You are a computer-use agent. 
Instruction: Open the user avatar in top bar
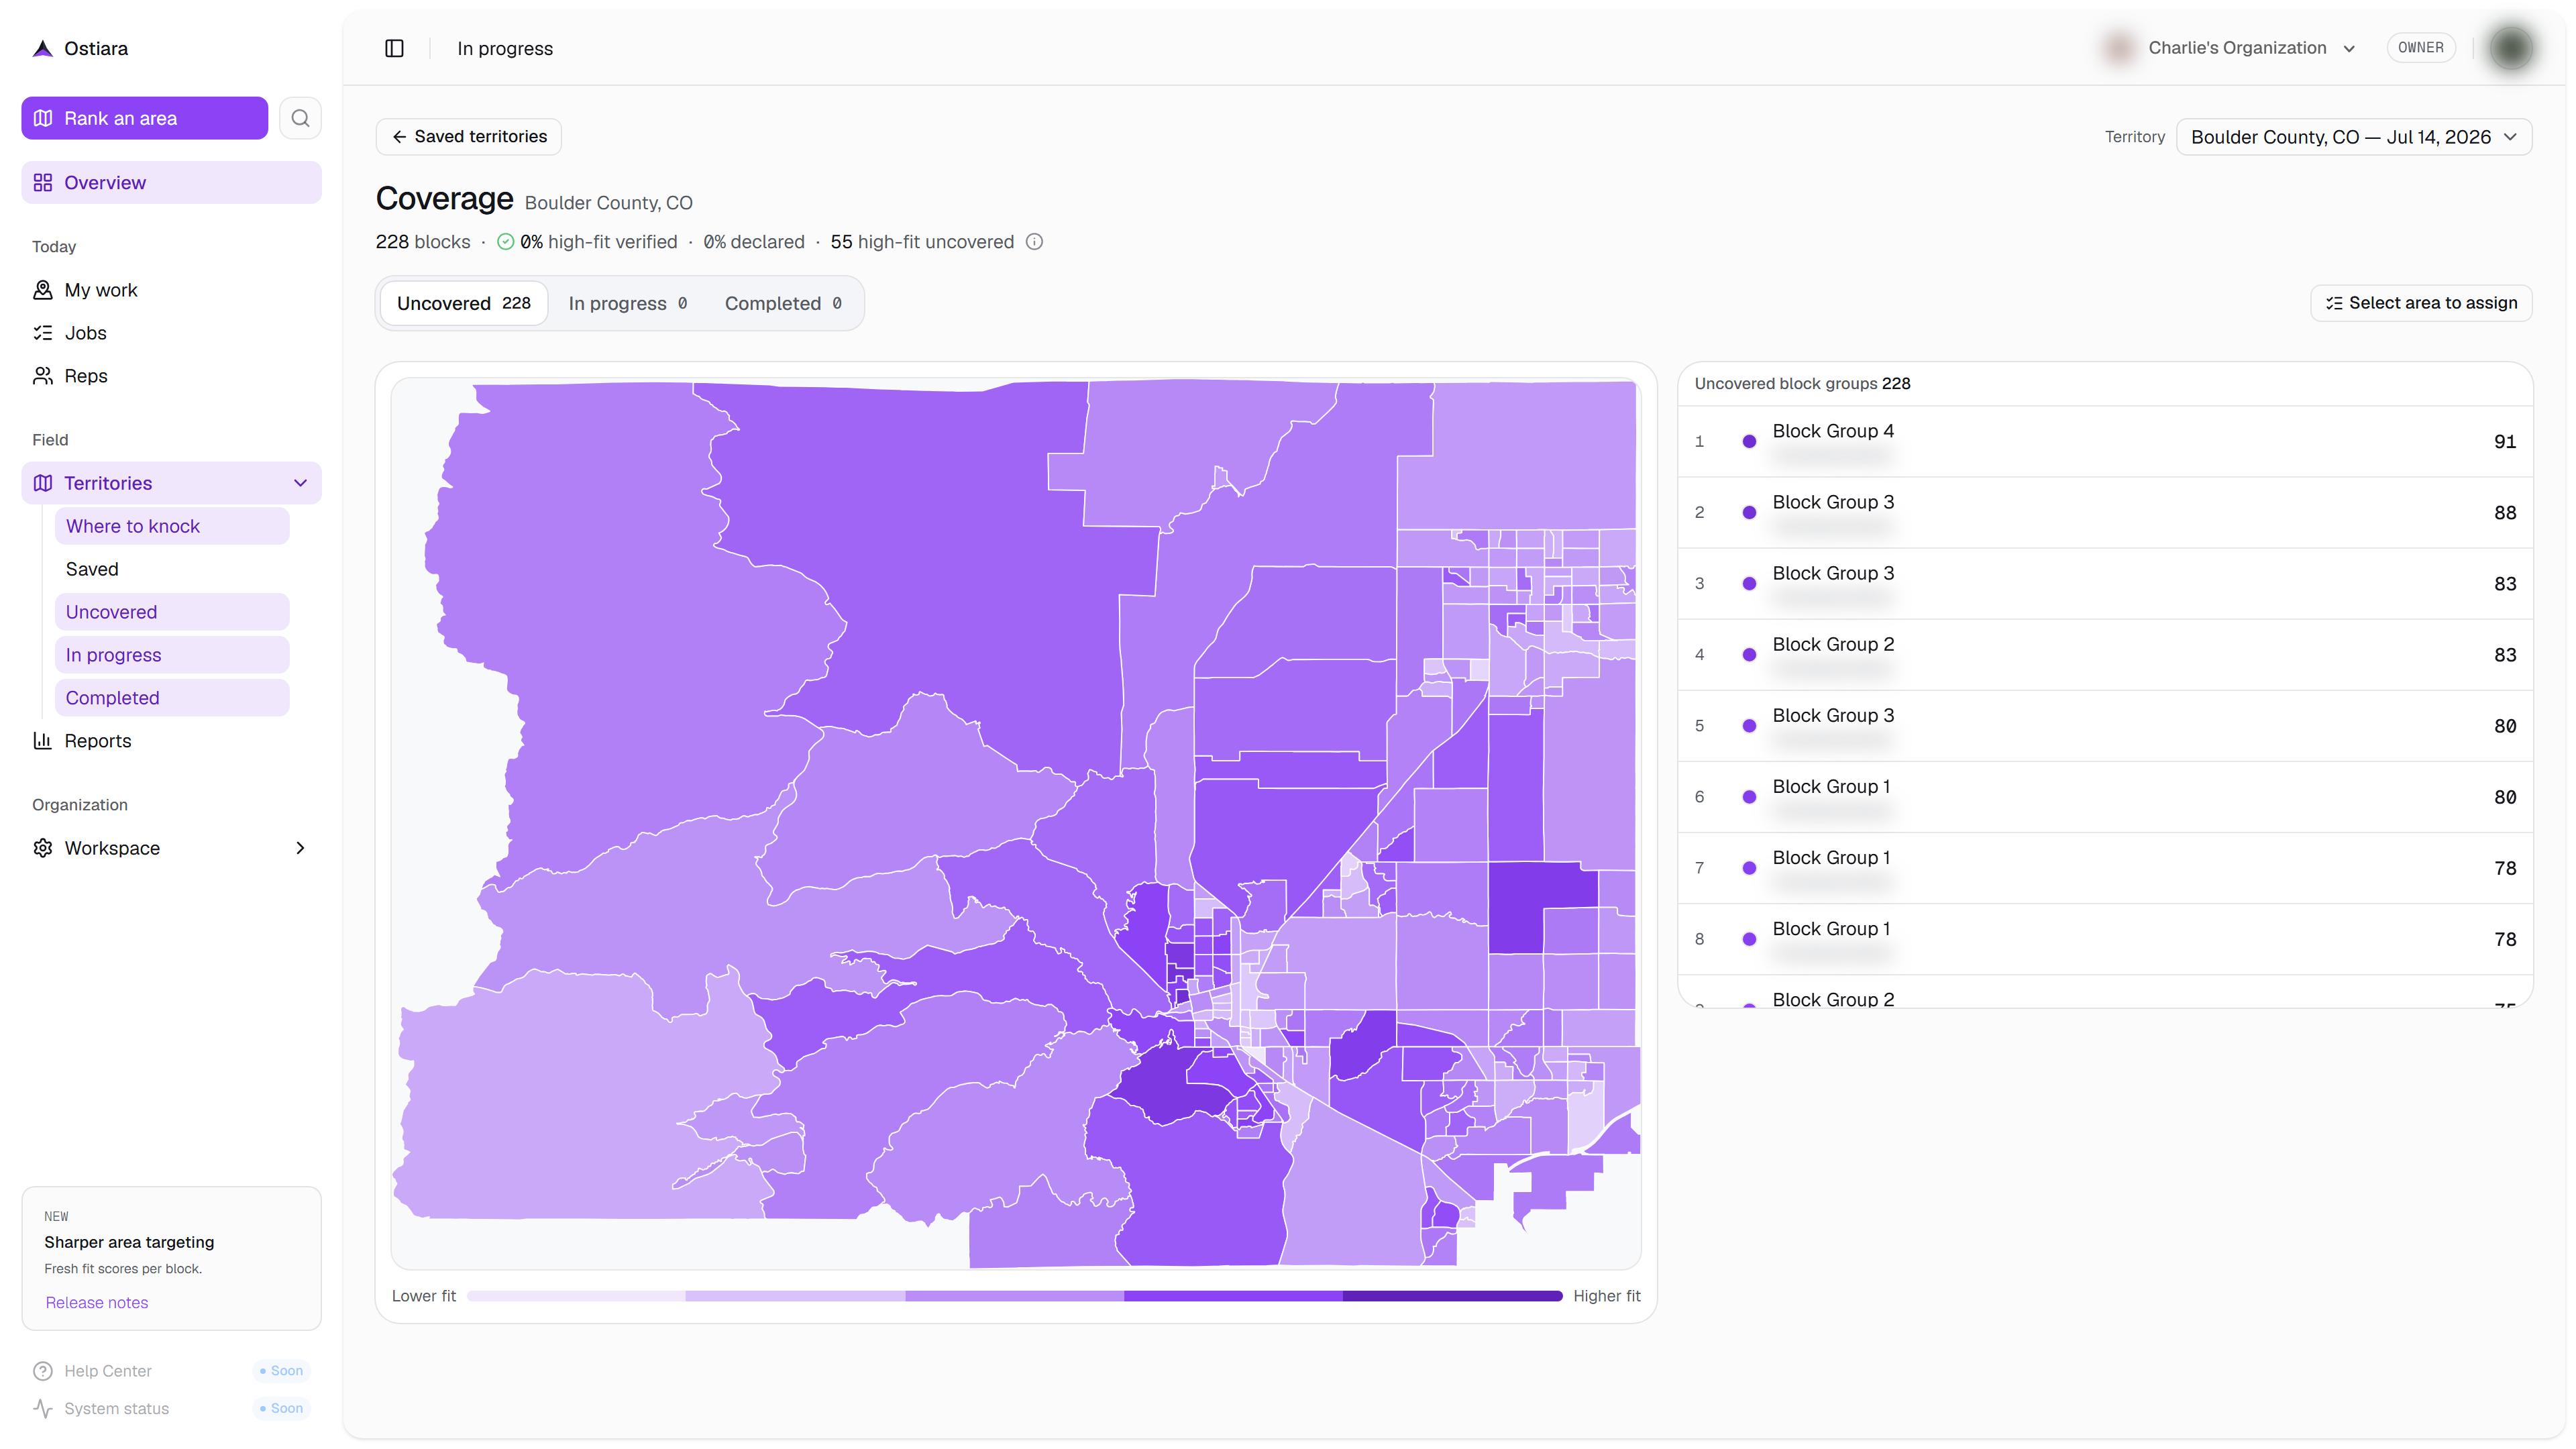click(2510, 48)
